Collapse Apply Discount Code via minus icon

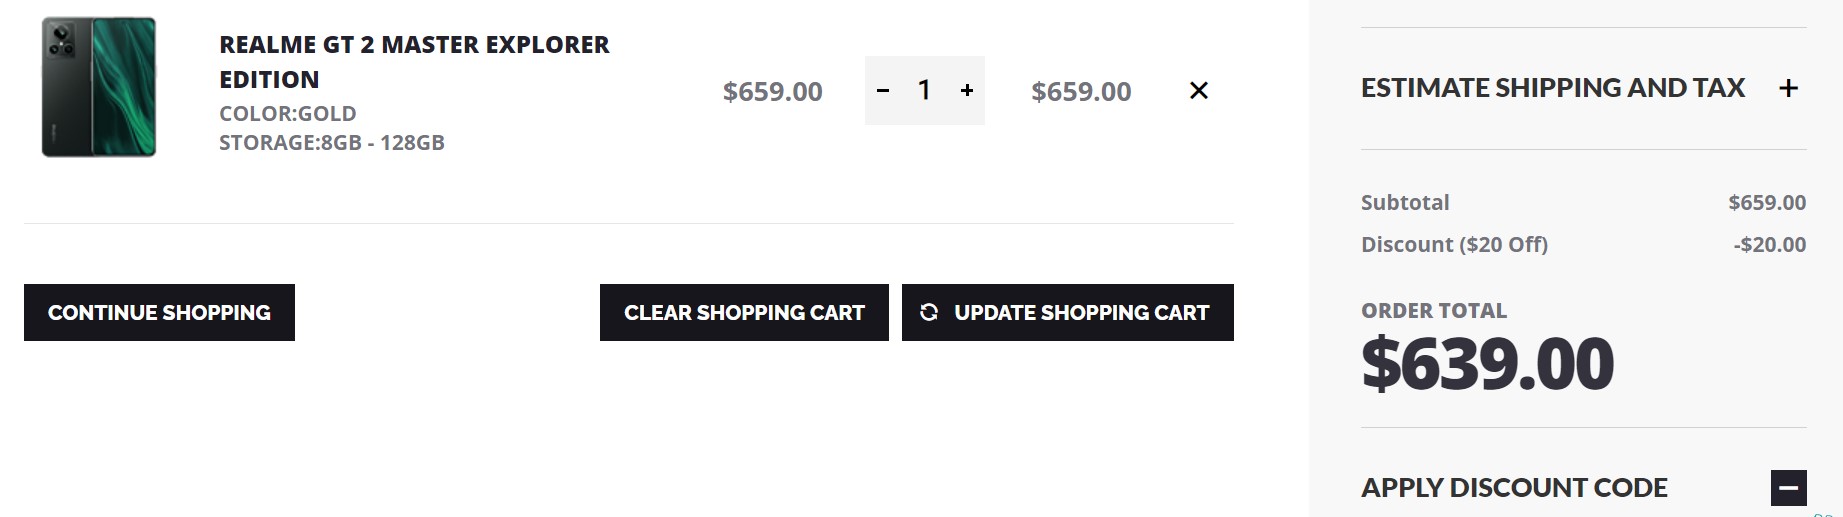click(x=1788, y=488)
